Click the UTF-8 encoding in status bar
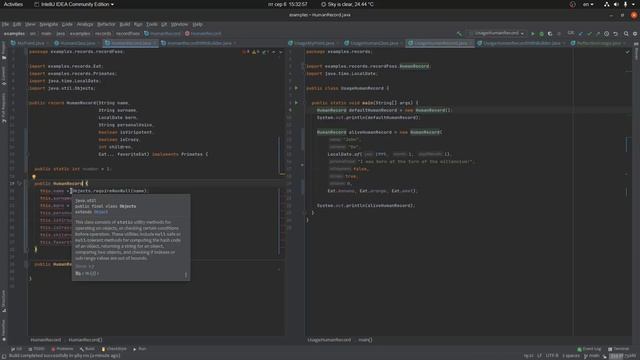The width and height of the screenshot is (640, 360). click(552, 356)
